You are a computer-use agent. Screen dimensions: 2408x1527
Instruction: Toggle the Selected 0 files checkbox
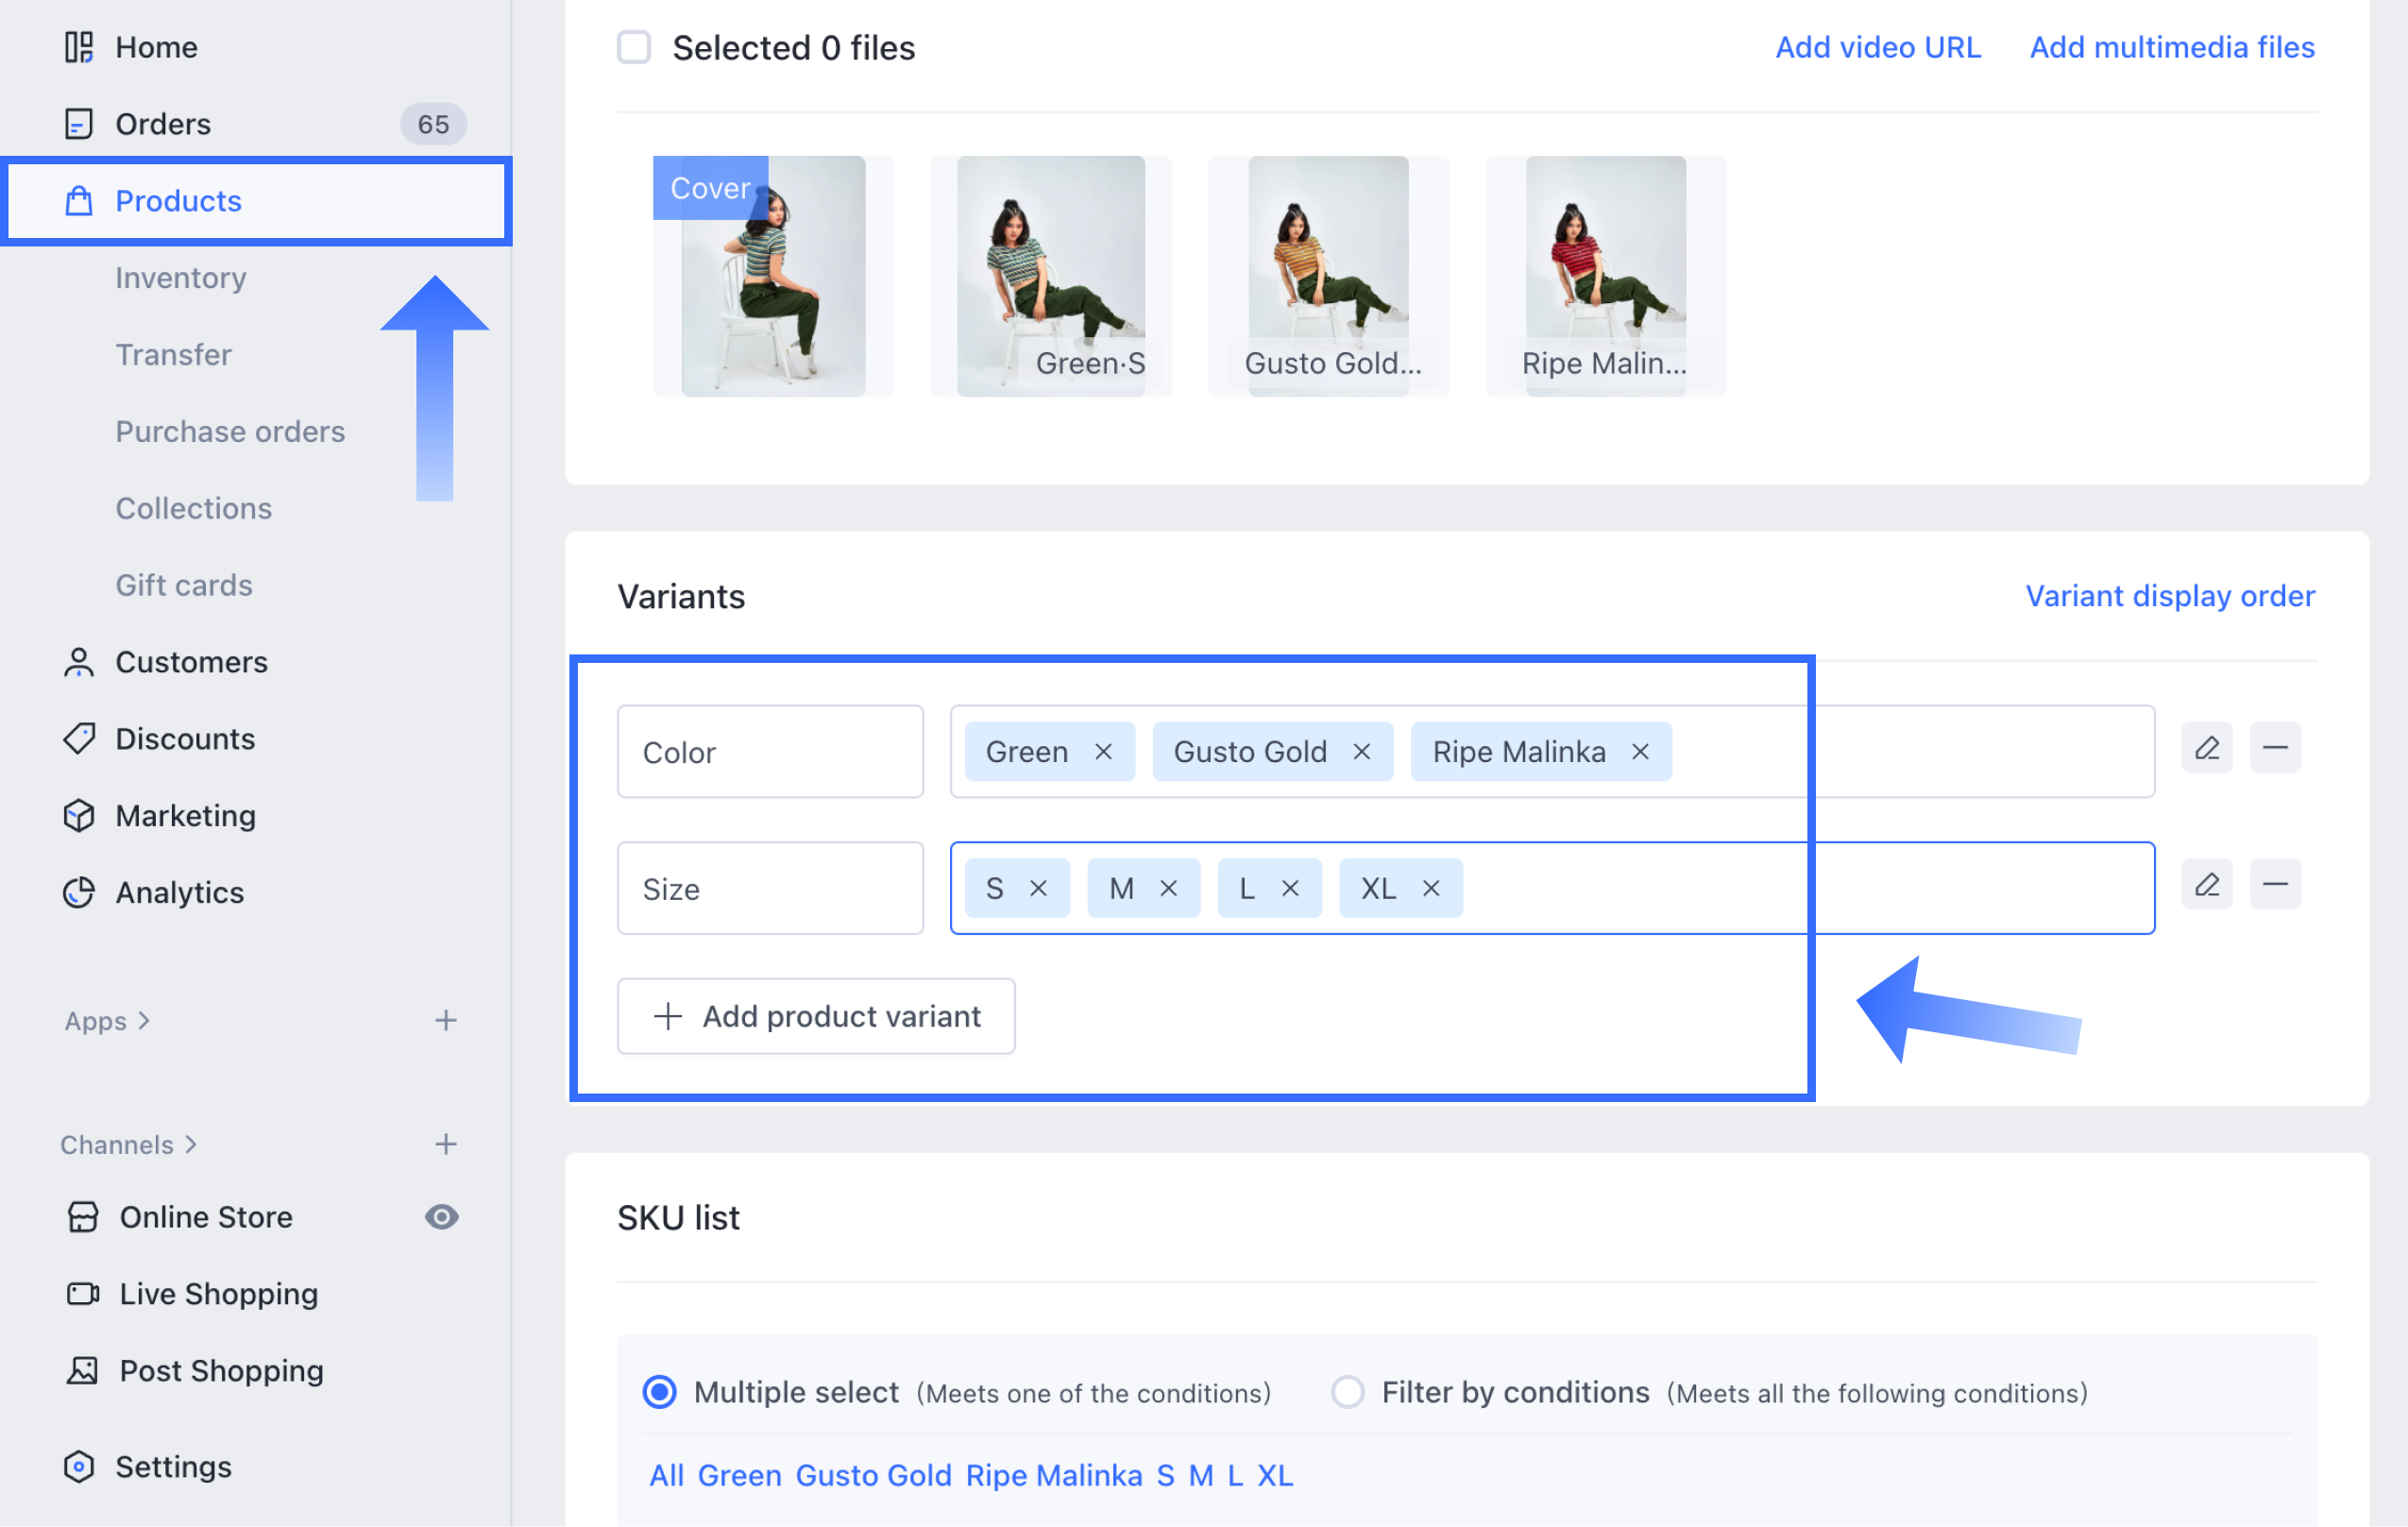(634, 47)
